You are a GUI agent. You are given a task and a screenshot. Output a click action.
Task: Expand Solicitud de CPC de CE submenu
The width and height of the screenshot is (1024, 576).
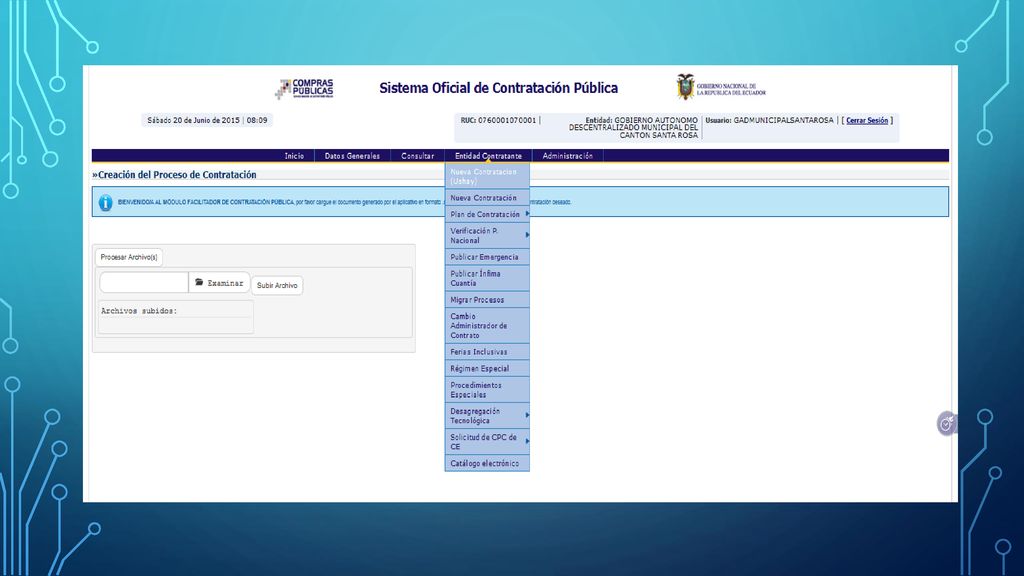tap(527, 441)
